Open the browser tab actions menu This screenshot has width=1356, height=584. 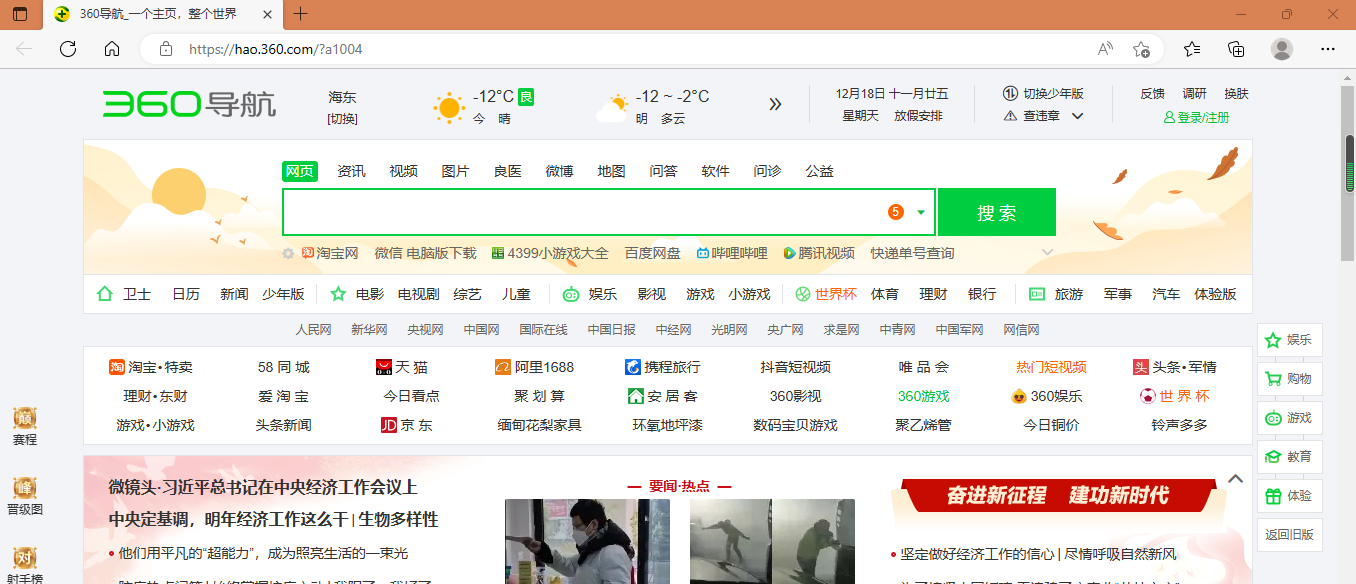[x=20, y=14]
